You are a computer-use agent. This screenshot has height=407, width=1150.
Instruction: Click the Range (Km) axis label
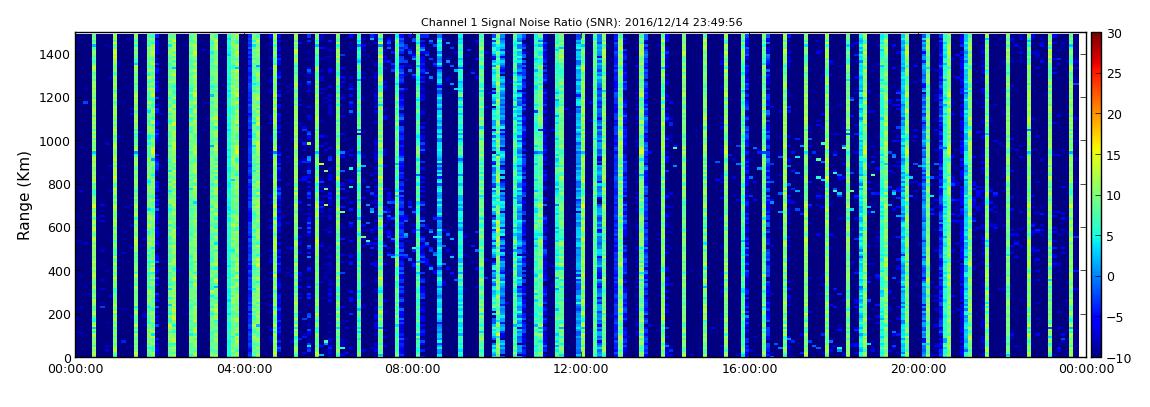click(24, 196)
